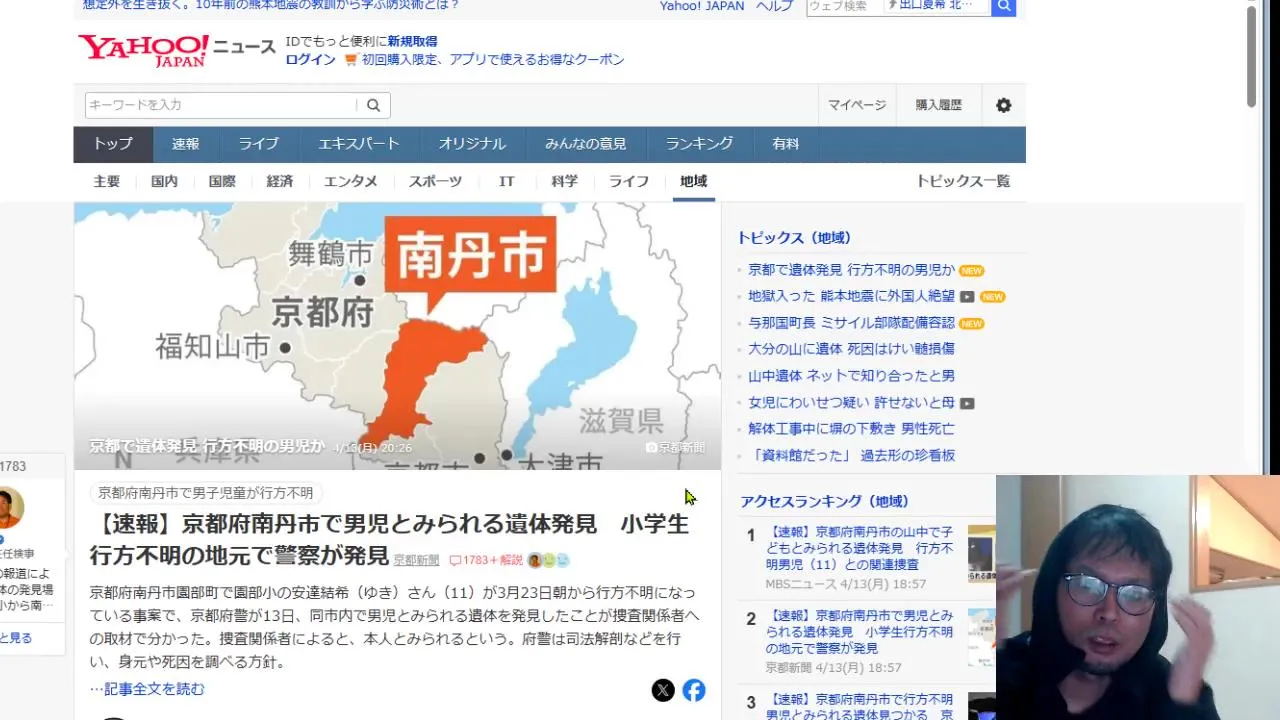
Task: Open the みんなの意見 tab
Action: (586, 144)
